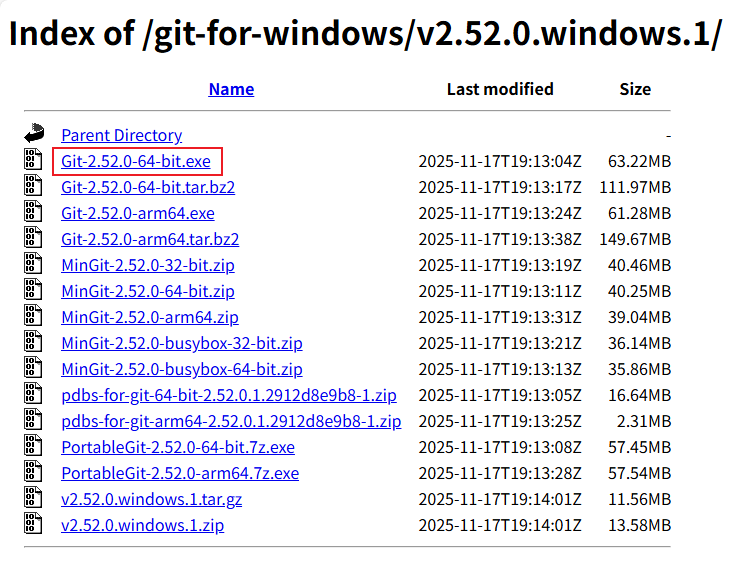Download Git-2.52.0-64-bit.exe installer
The image size is (754, 578).
click(x=136, y=161)
